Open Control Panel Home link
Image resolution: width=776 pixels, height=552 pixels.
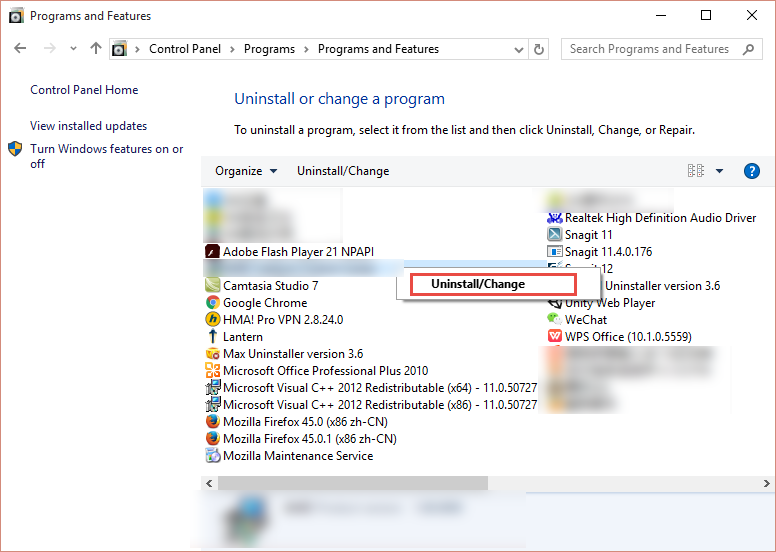coord(84,90)
